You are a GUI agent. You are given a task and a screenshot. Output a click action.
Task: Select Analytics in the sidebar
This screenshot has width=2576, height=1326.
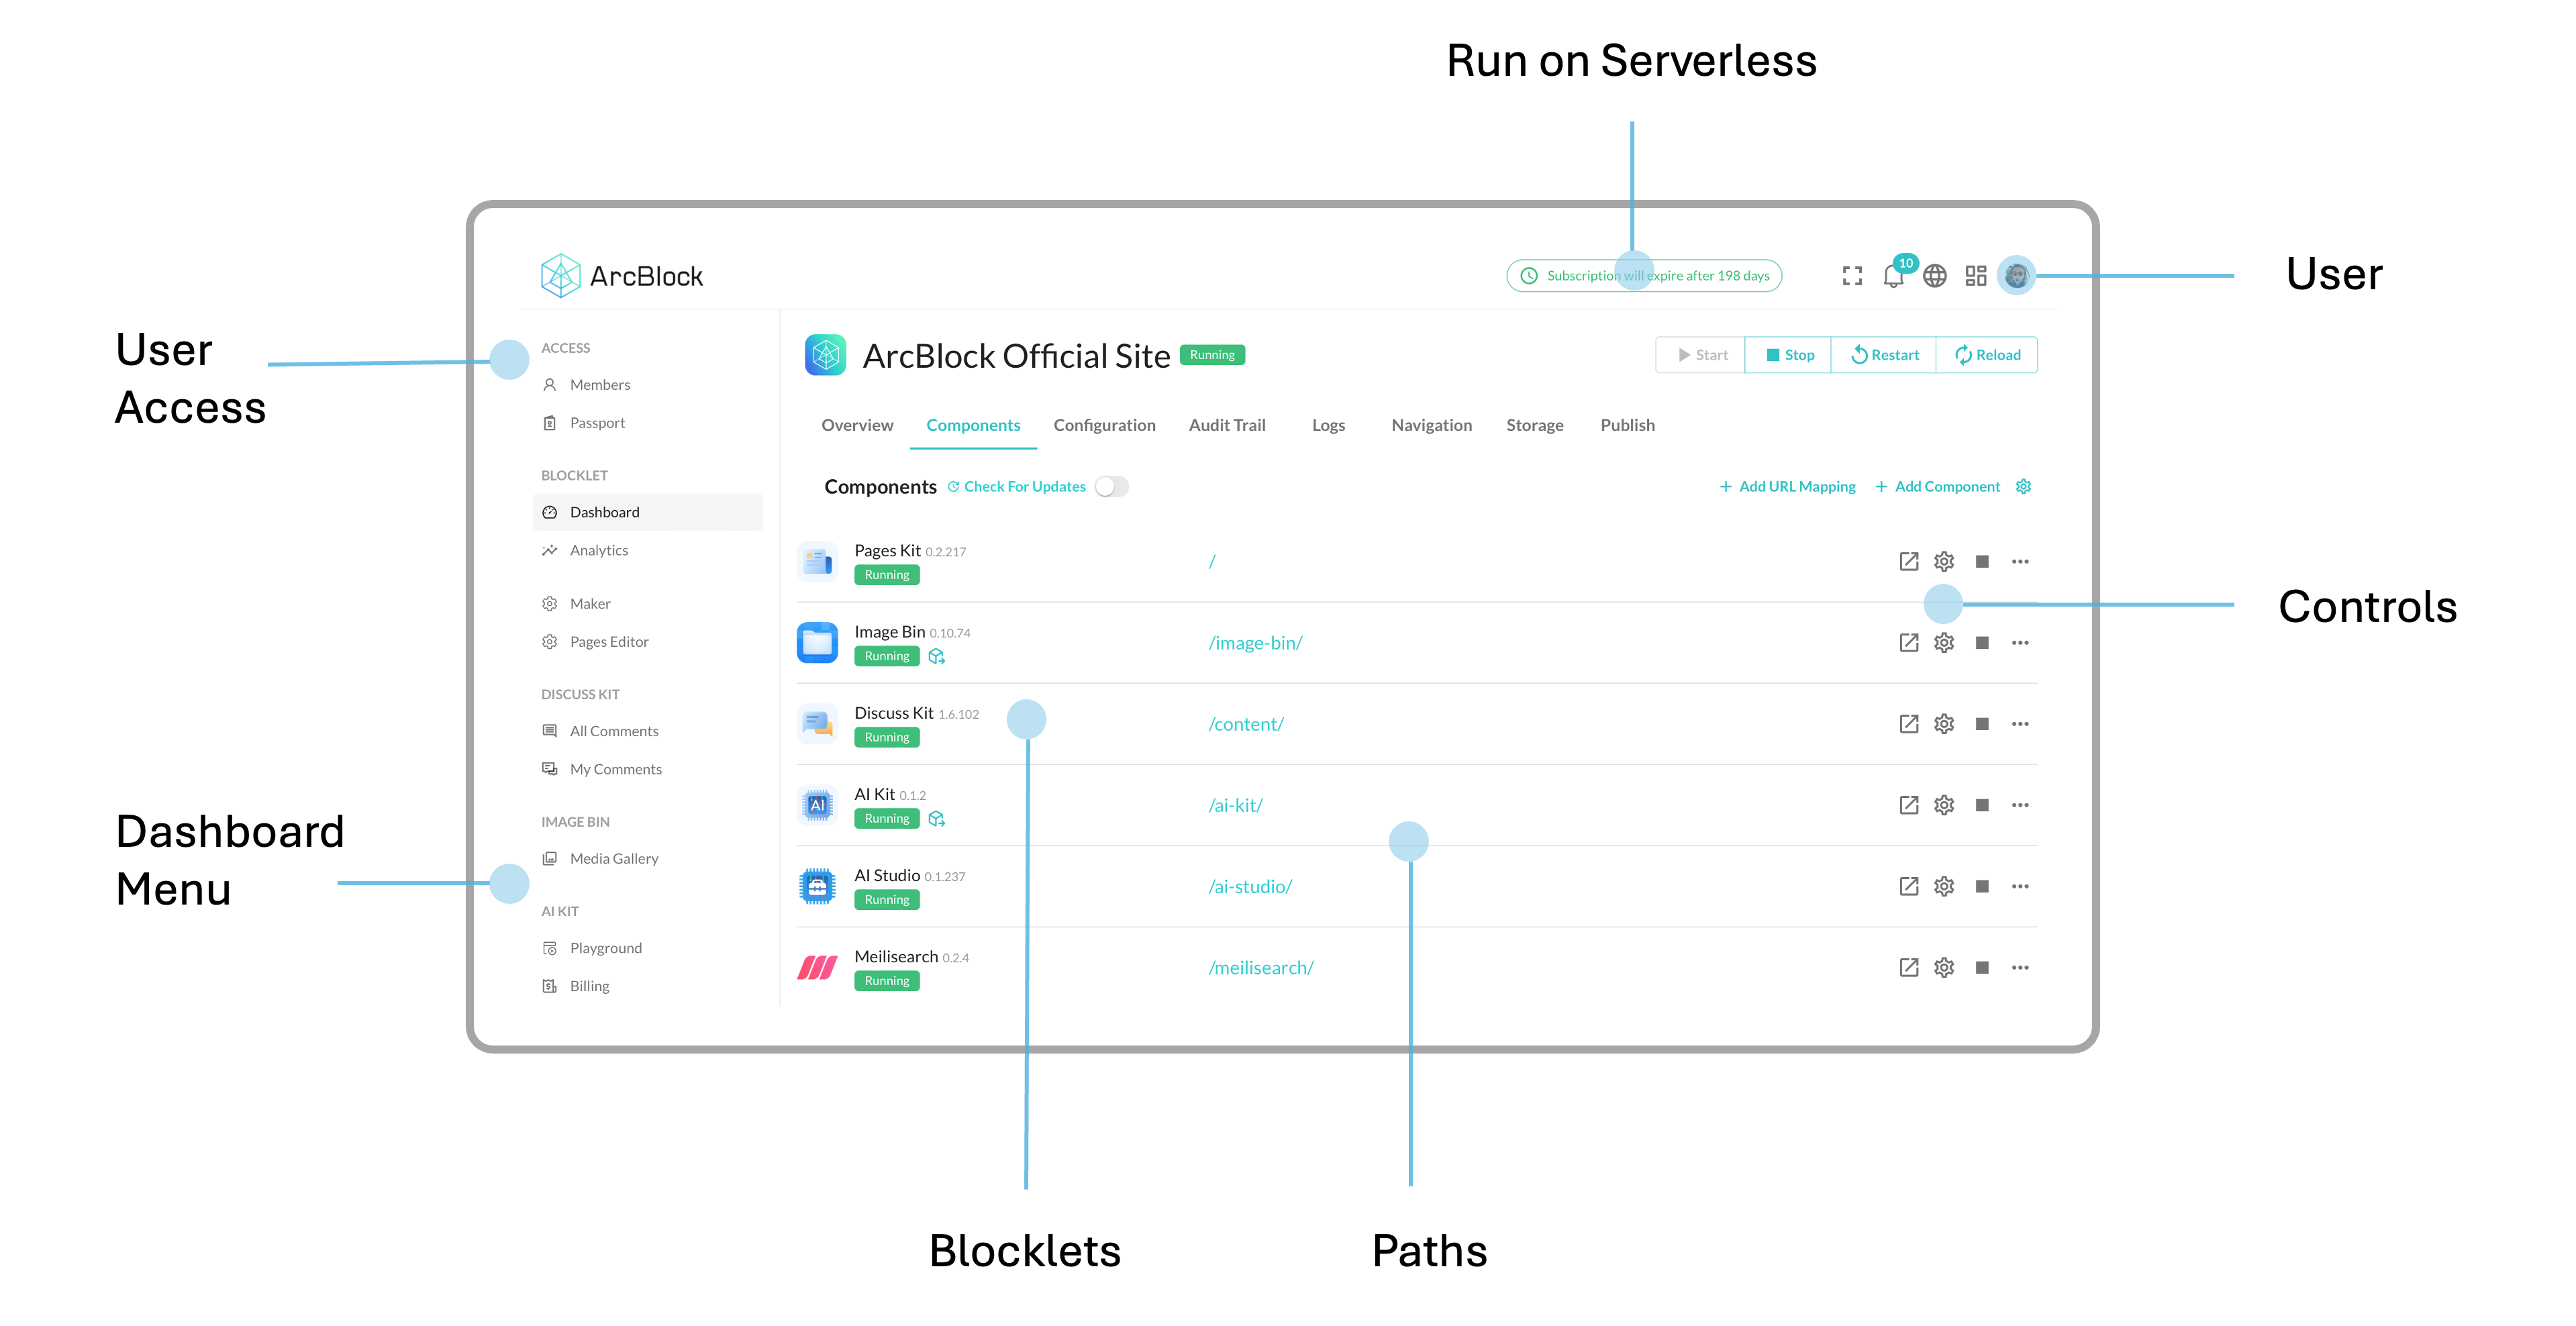[x=599, y=550]
